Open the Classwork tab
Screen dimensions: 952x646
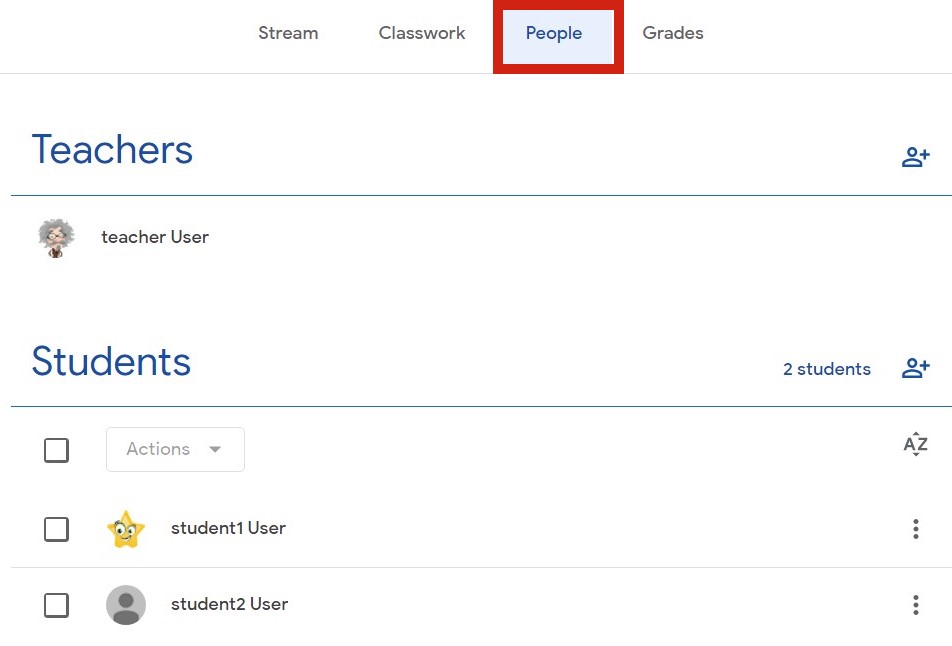coord(422,33)
